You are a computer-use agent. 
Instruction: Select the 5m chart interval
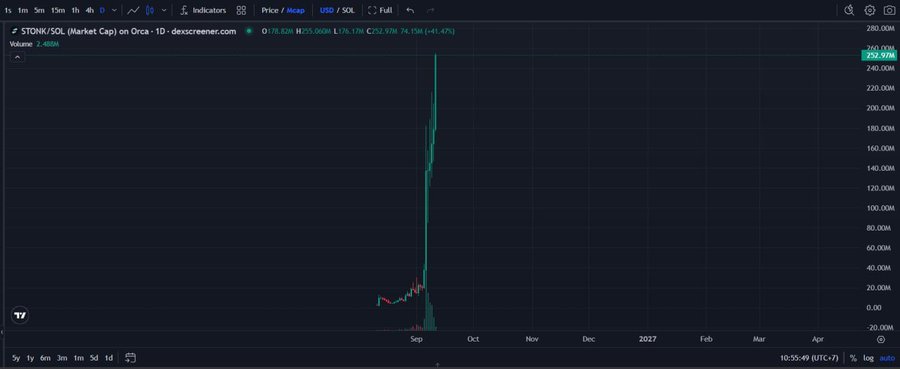pos(39,10)
